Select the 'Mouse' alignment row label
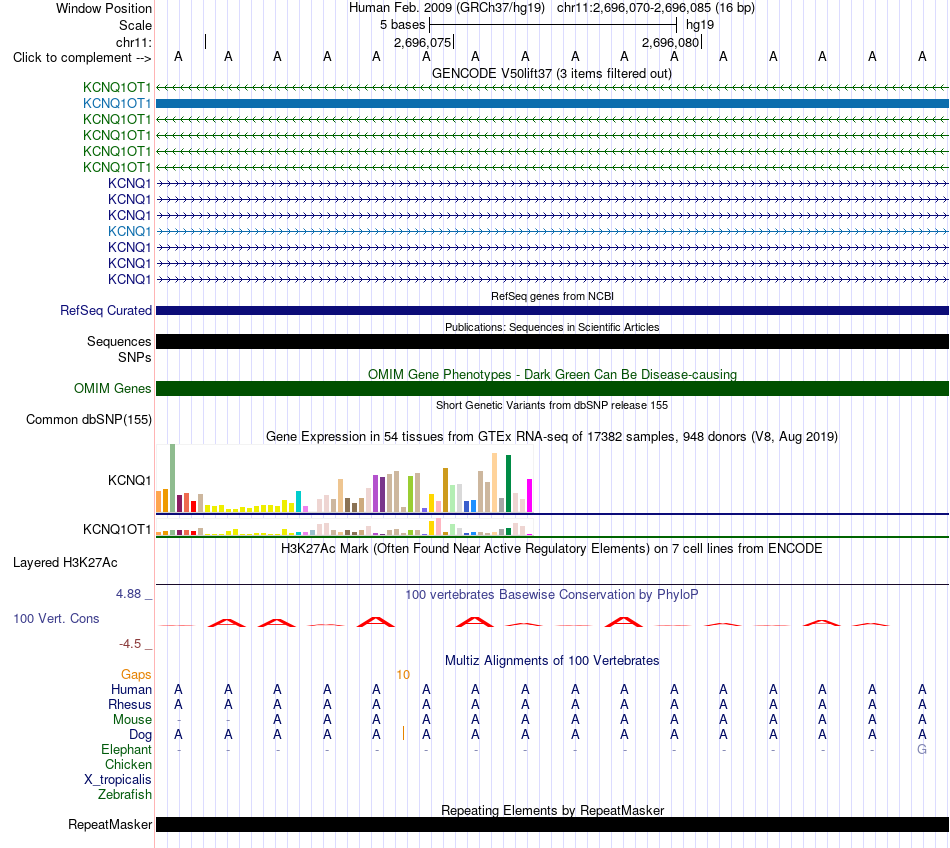Viewport: 950px width, 848px height. pyautogui.click(x=132, y=720)
